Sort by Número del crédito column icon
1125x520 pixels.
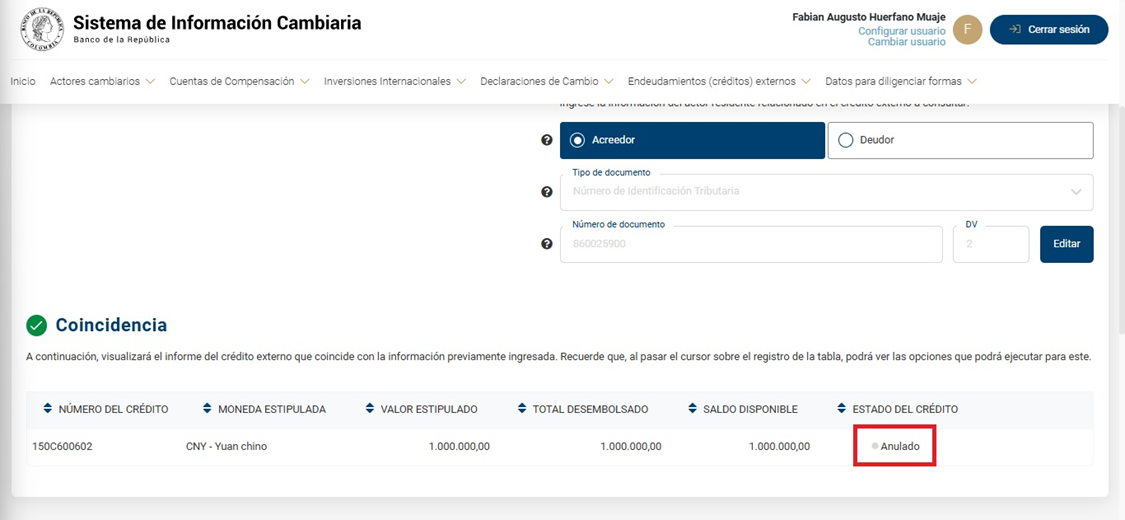pos(47,409)
